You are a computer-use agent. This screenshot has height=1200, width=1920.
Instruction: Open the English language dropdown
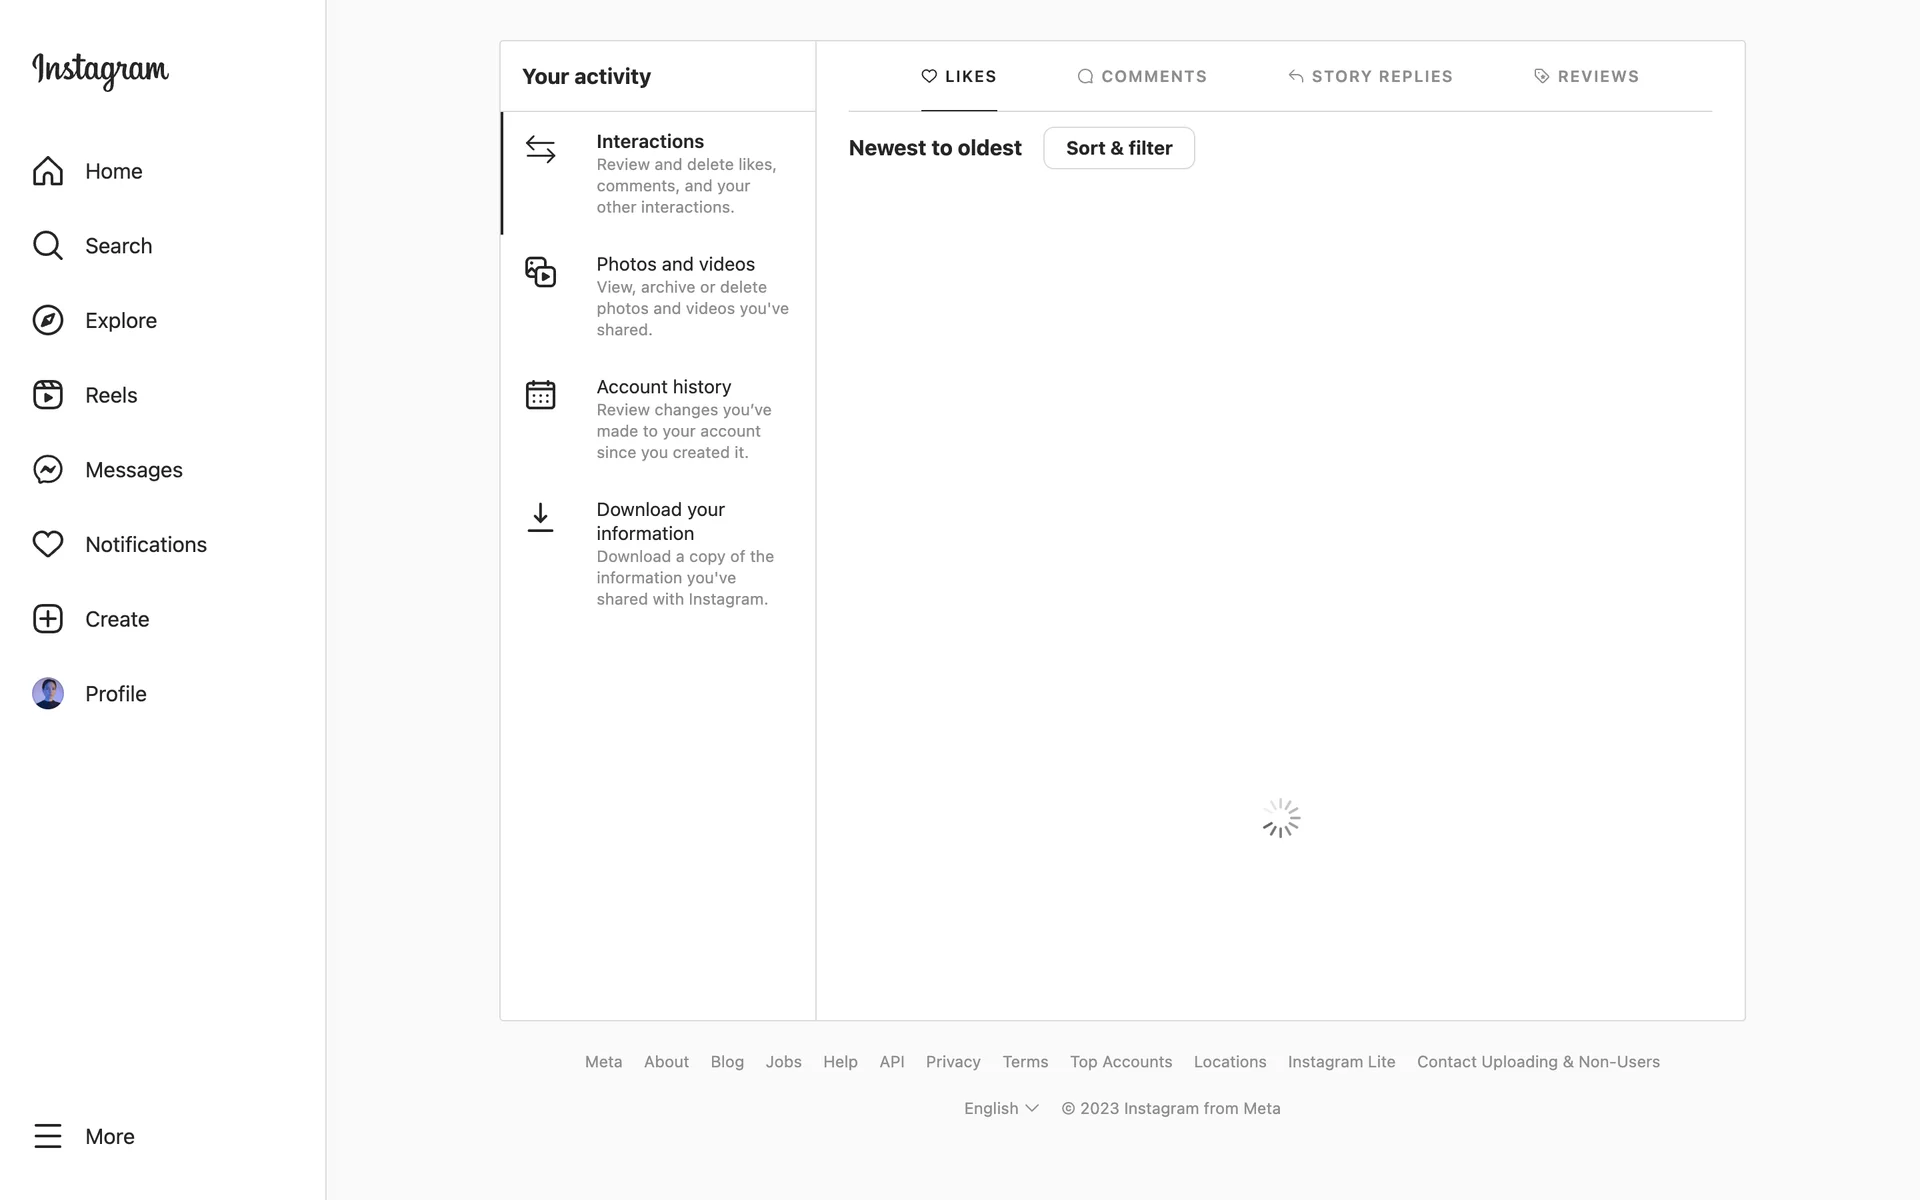point(1001,1108)
